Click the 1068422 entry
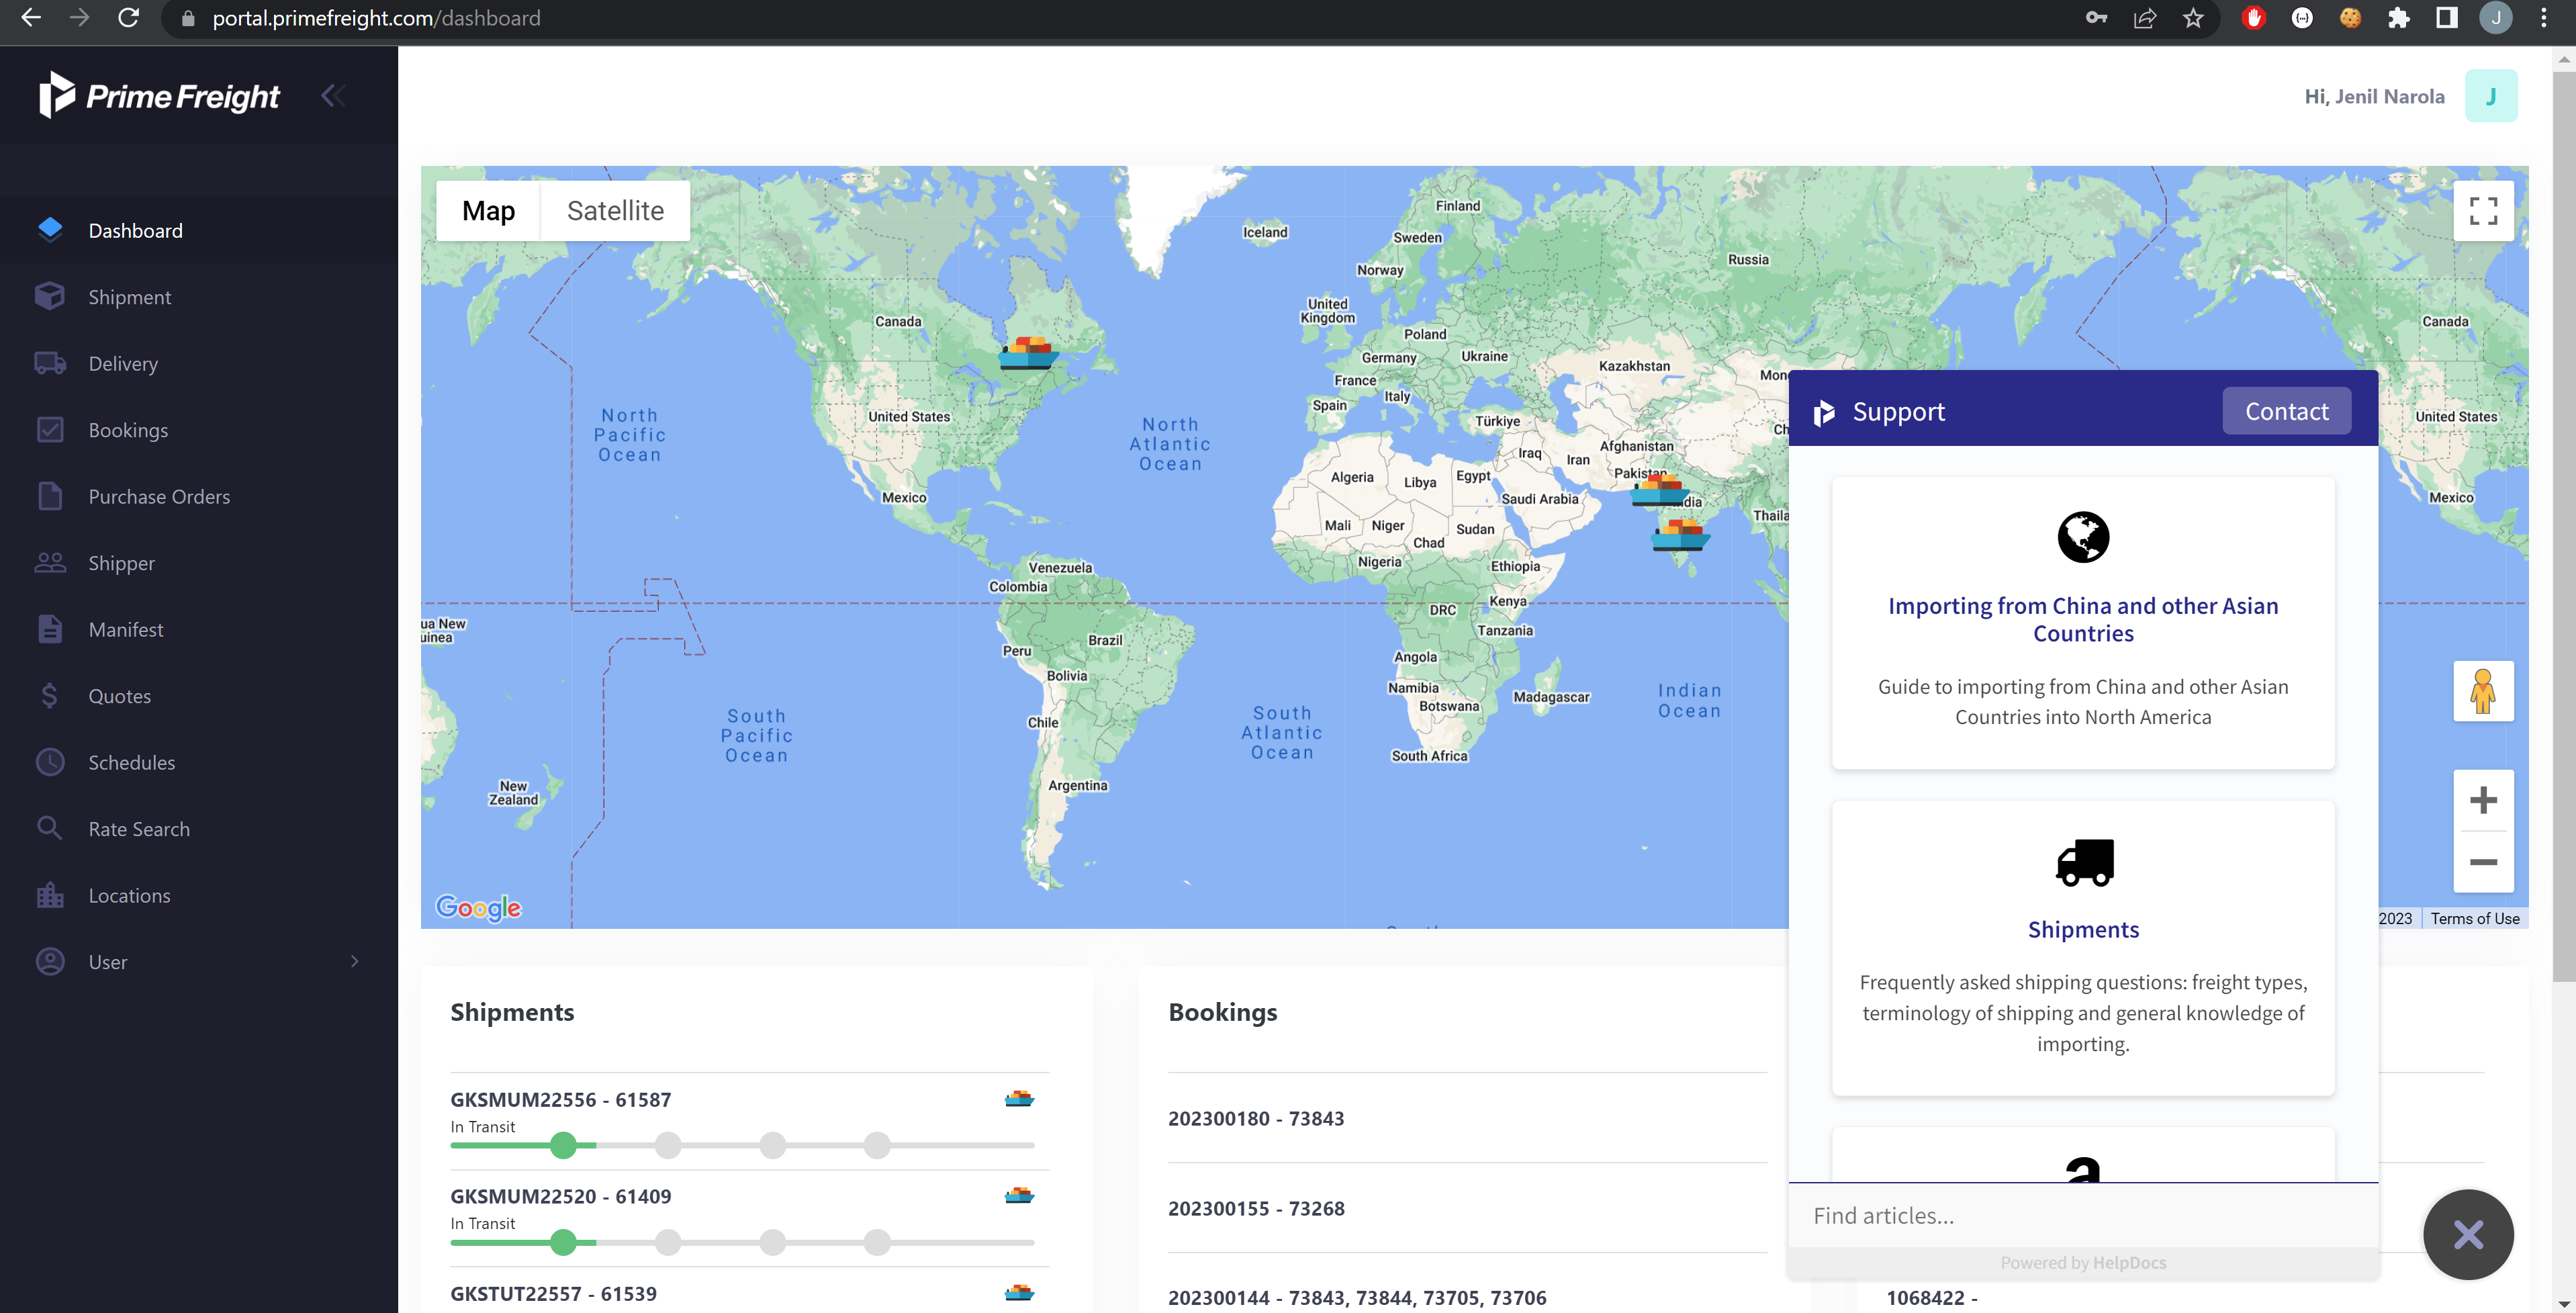This screenshot has height=1313, width=2576. click(1931, 1297)
